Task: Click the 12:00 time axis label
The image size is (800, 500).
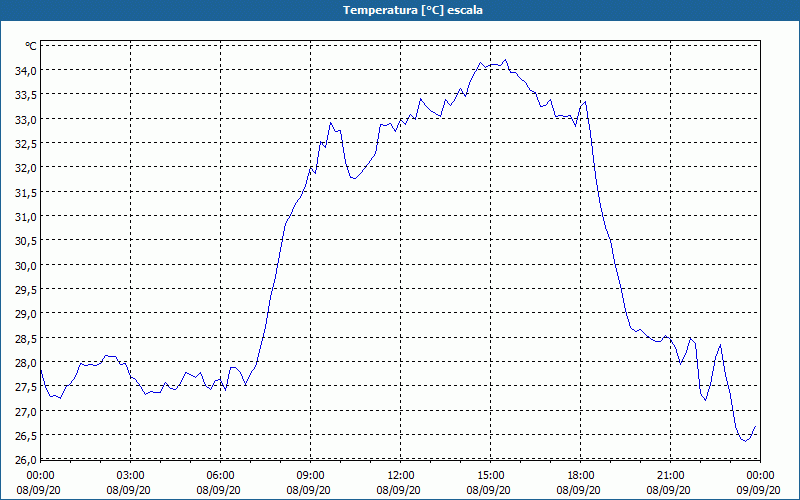Action: (x=401, y=476)
